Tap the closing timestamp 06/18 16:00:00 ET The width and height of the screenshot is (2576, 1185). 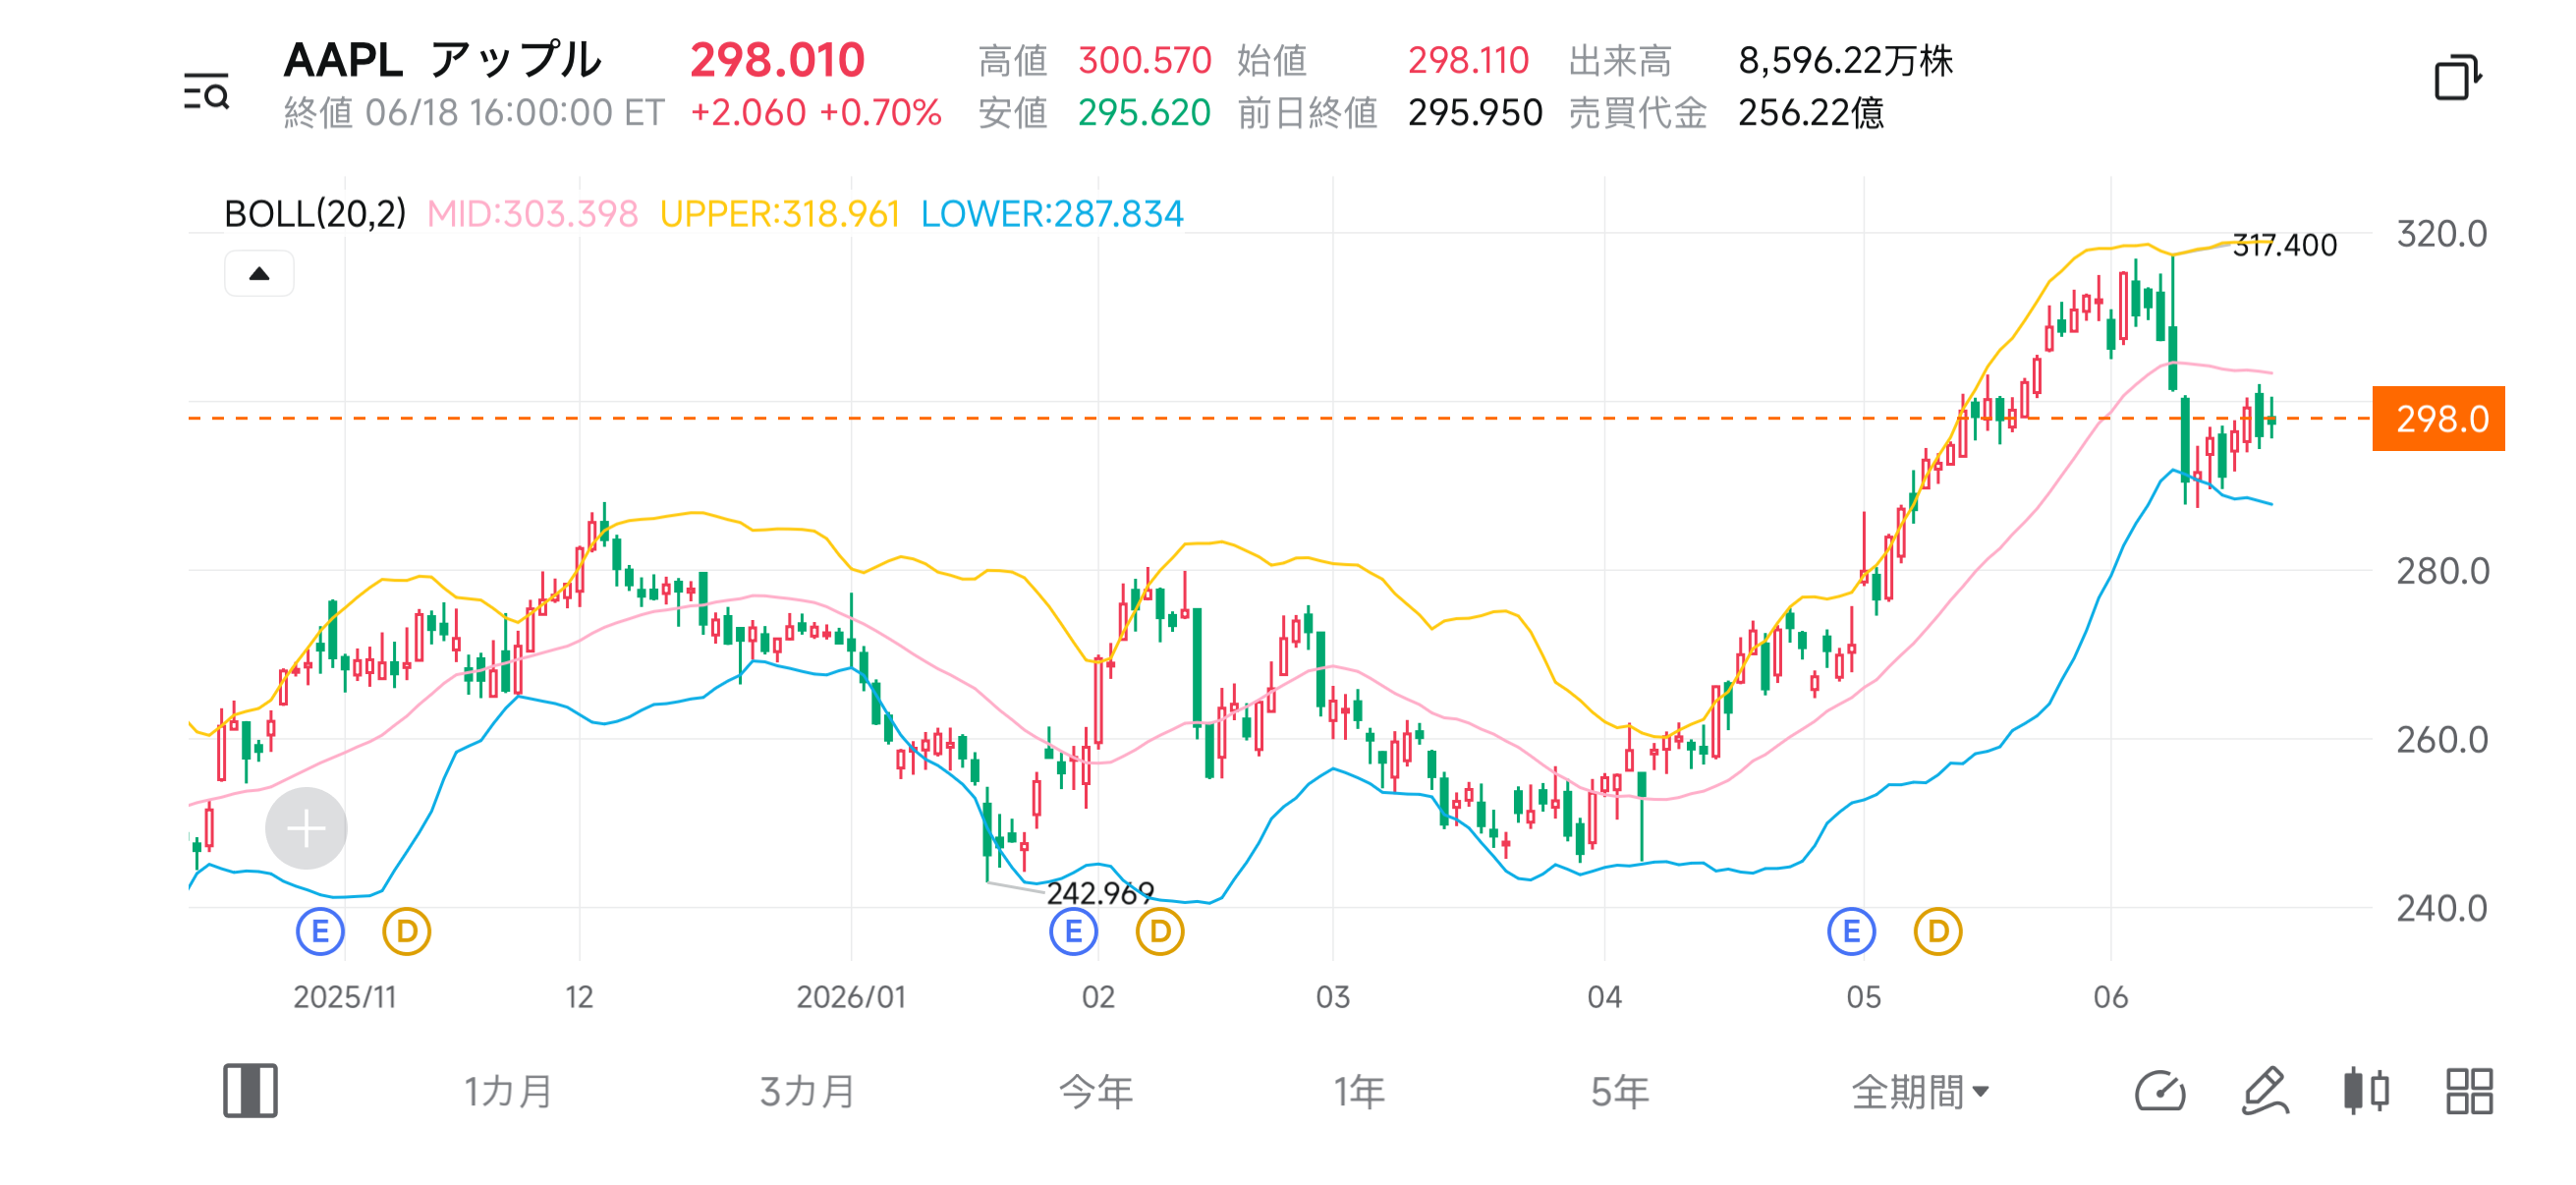[514, 113]
